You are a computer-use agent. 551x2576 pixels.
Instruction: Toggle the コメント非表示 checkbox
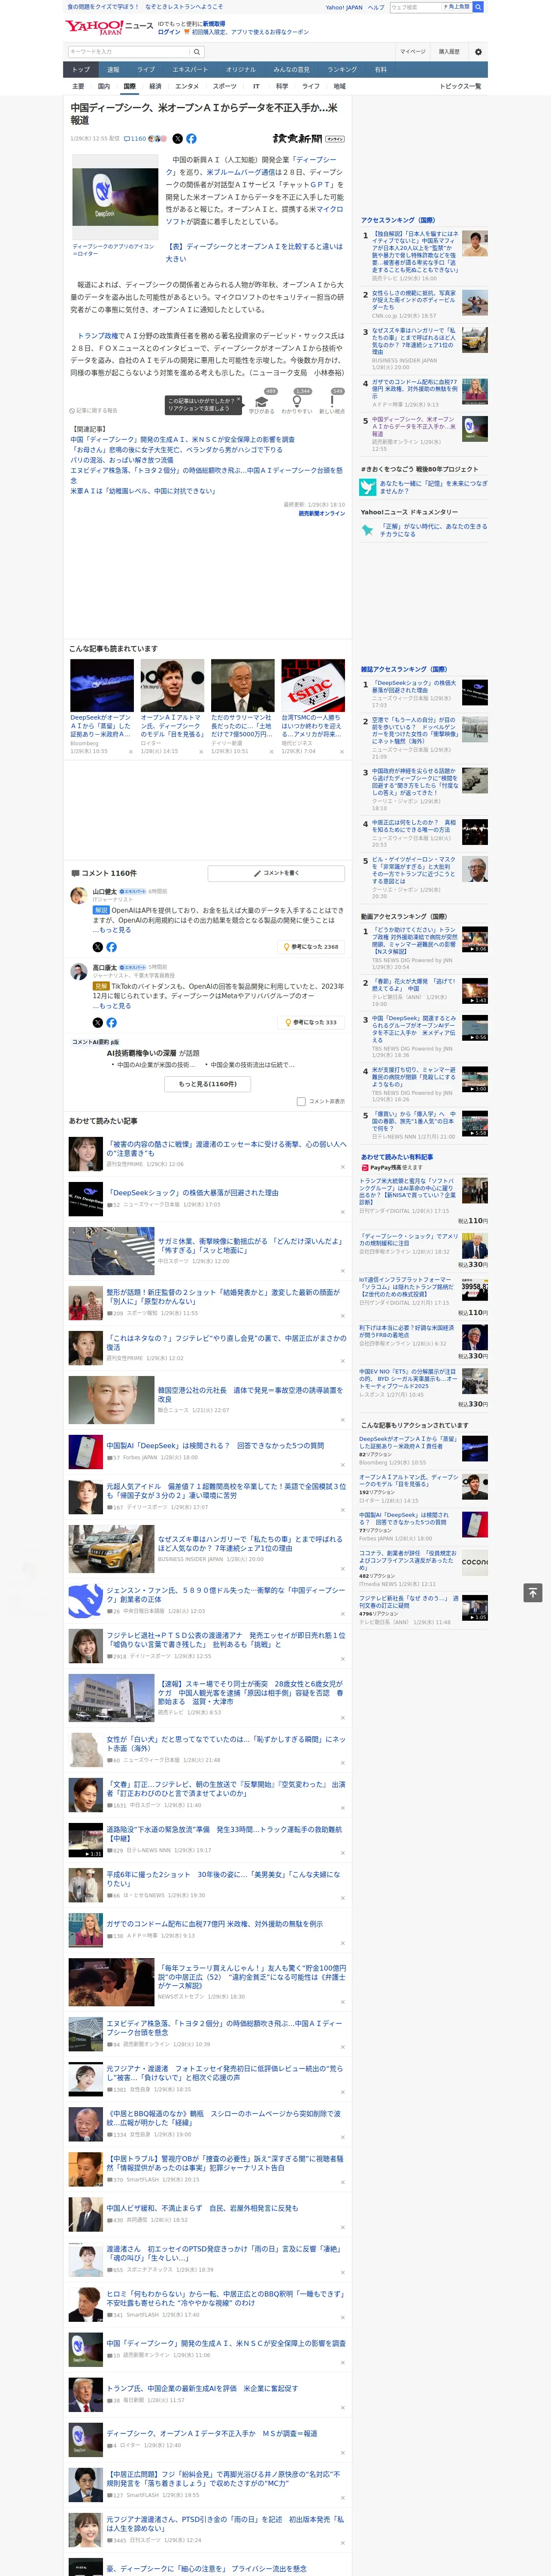301,1101
